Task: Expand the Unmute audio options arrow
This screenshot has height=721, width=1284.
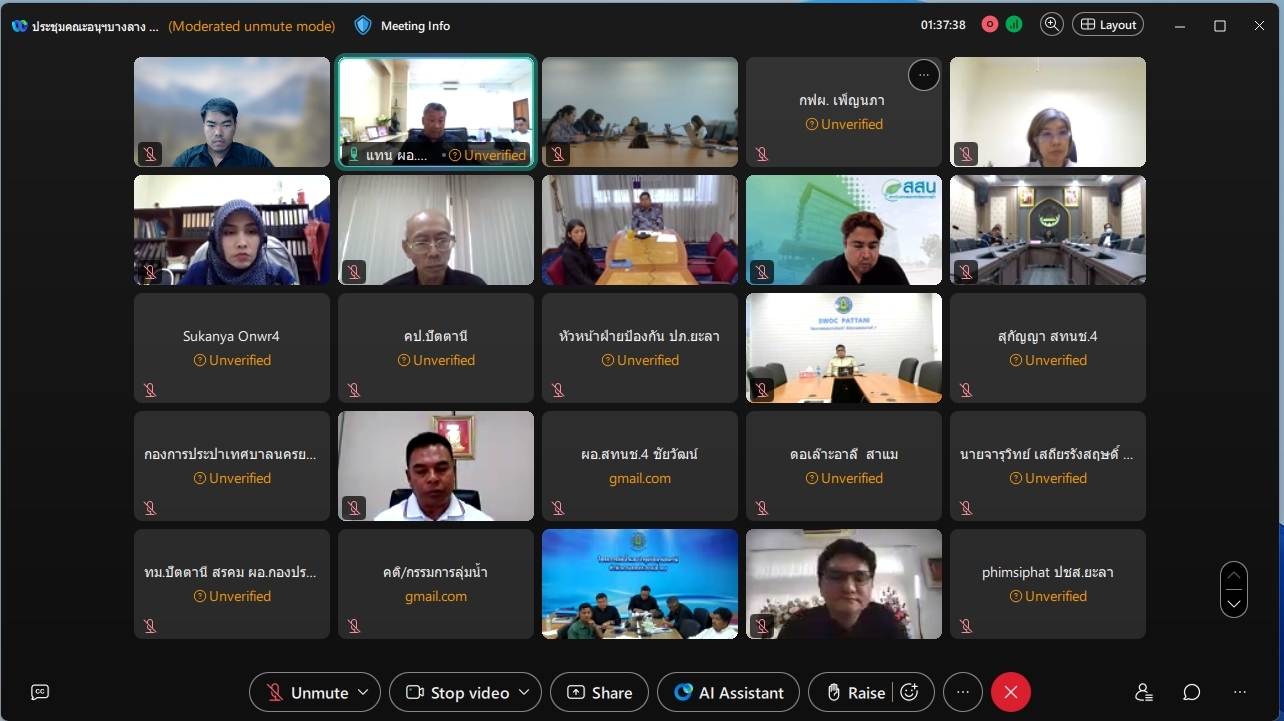Action: point(363,692)
